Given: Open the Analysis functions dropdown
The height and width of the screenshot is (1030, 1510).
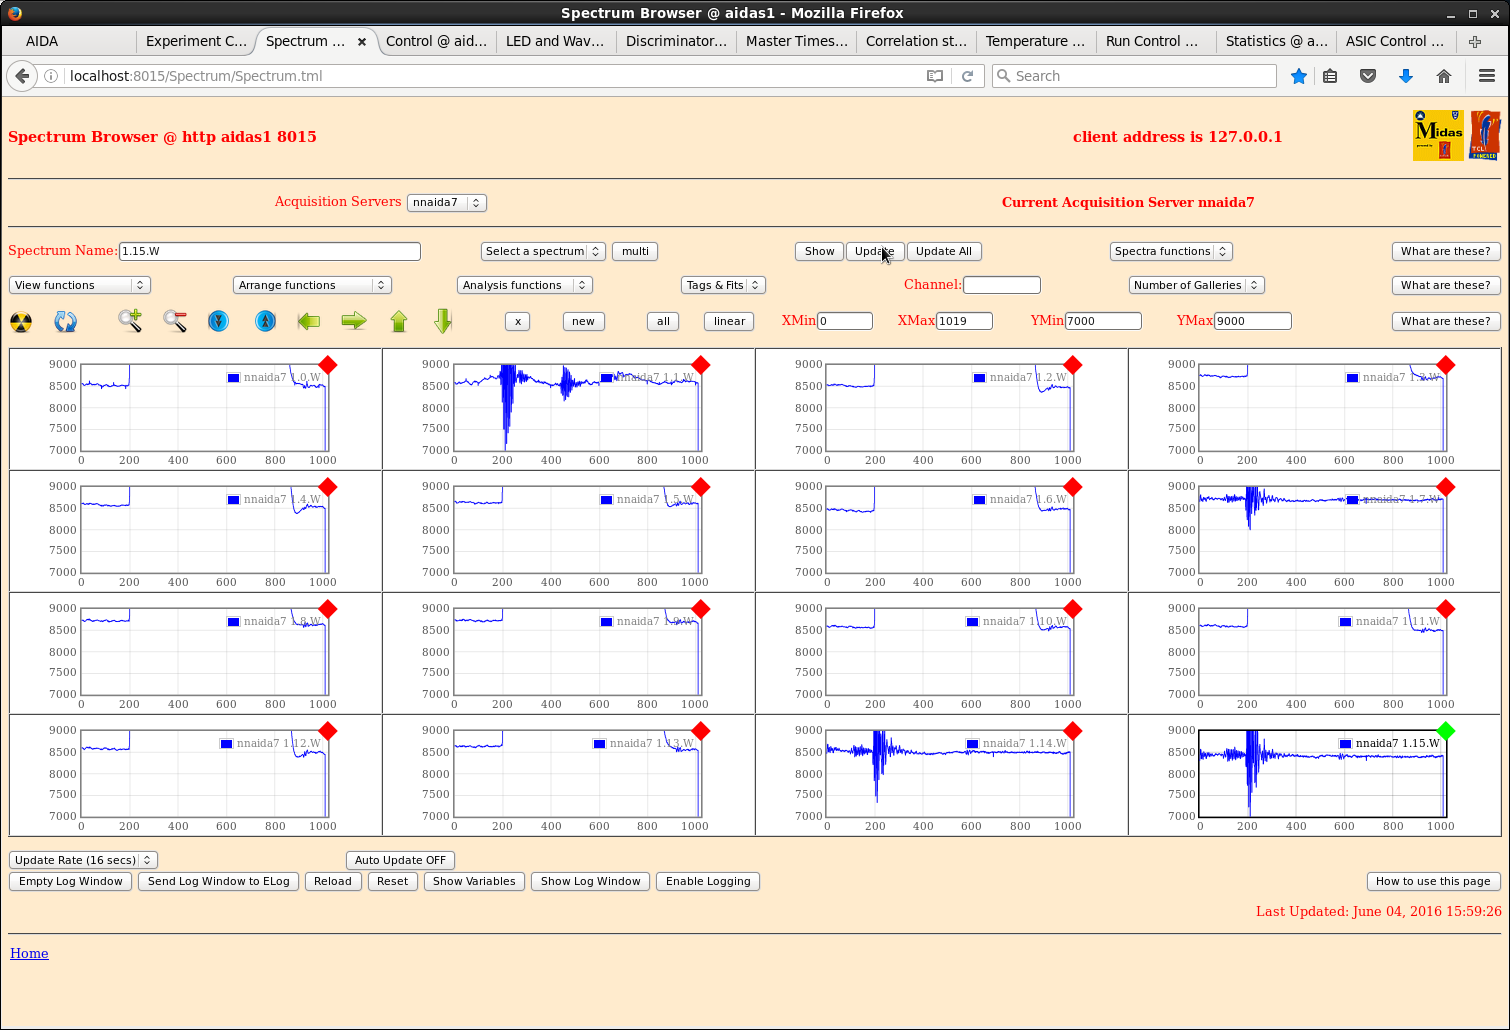Looking at the screenshot, I should [525, 285].
